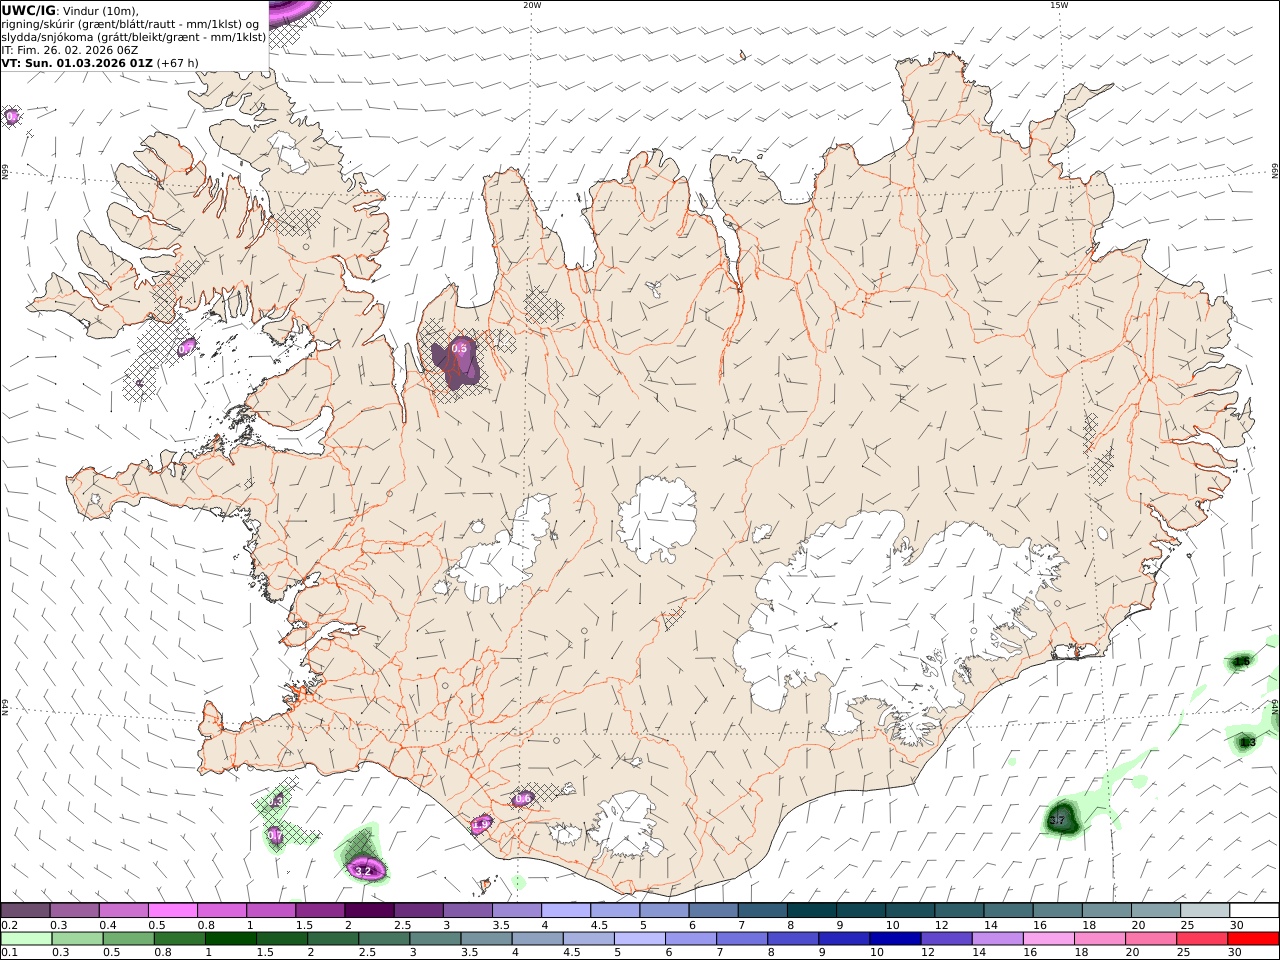1280x960 pixels.
Task: Select the darkest purple upper swatch above 2
Action: (x=369, y=911)
